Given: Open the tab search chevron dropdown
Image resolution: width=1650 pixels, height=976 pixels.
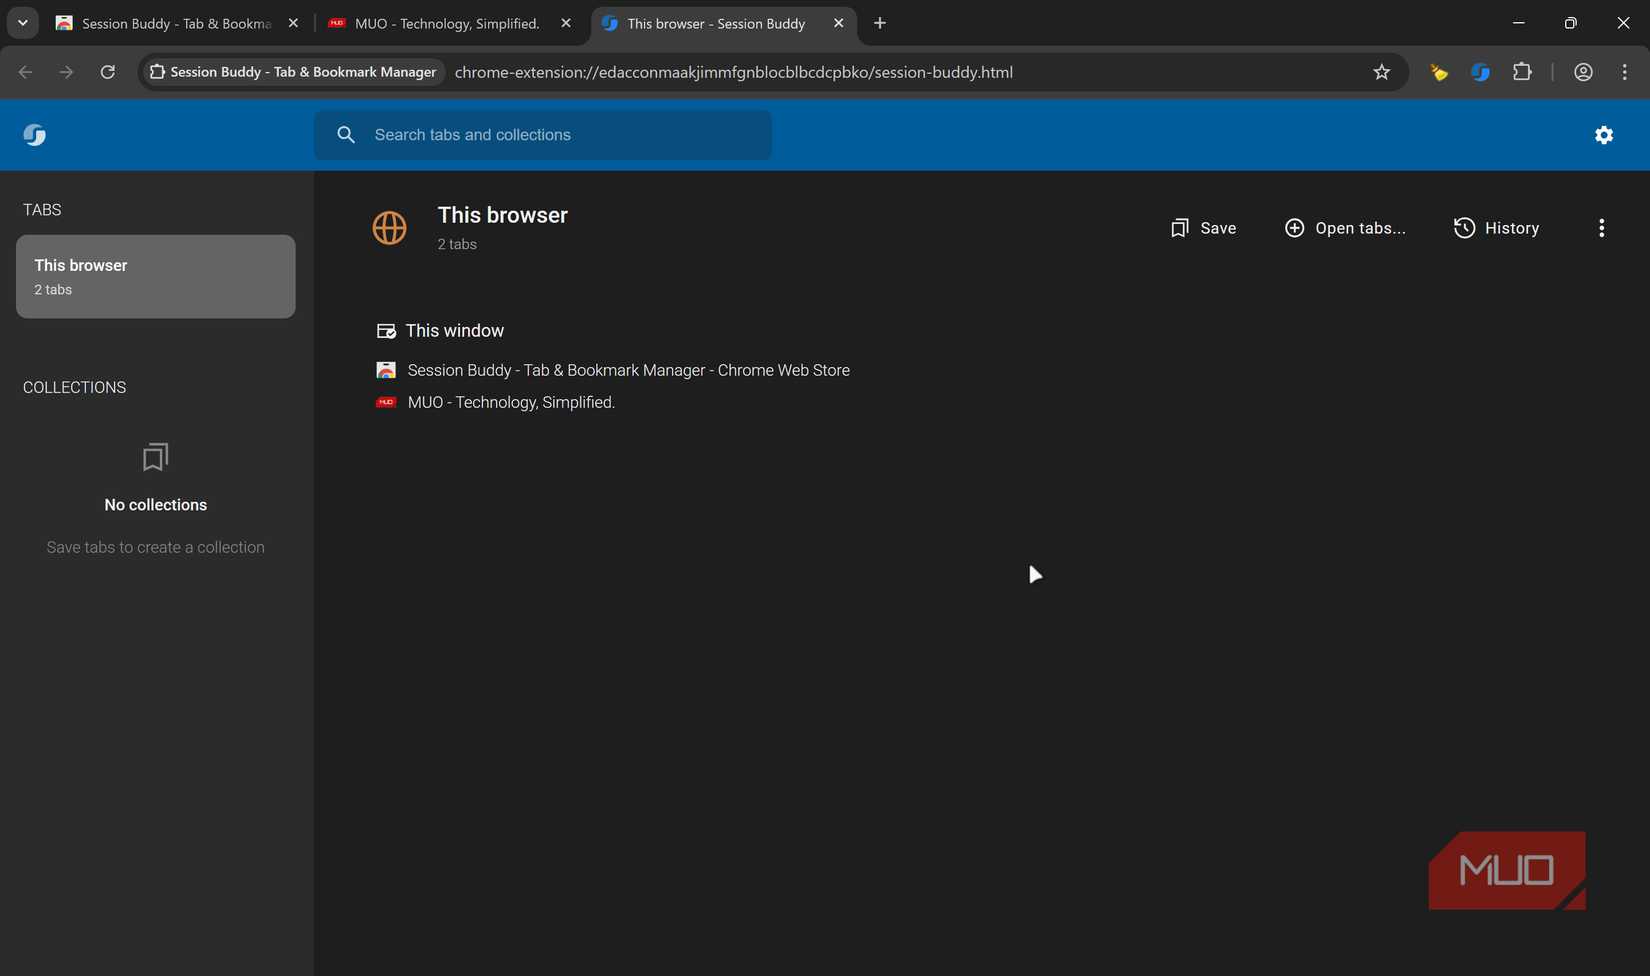Looking at the screenshot, I should pyautogui.click(x=22, y=22).
